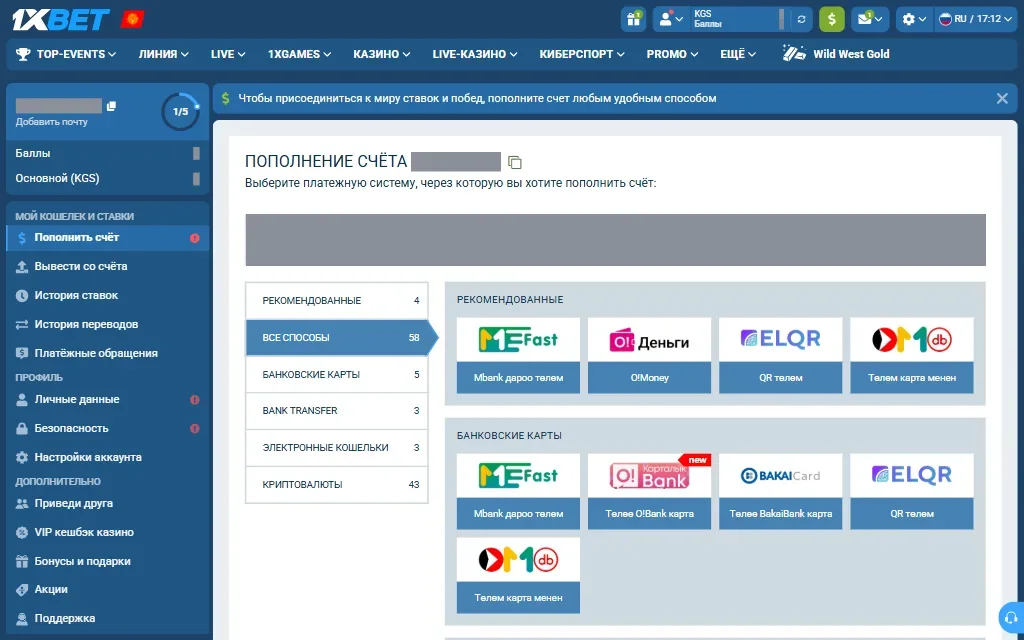Open the settings gear menu
Viewport: 1024px width, 640px height.
point(914,19)
